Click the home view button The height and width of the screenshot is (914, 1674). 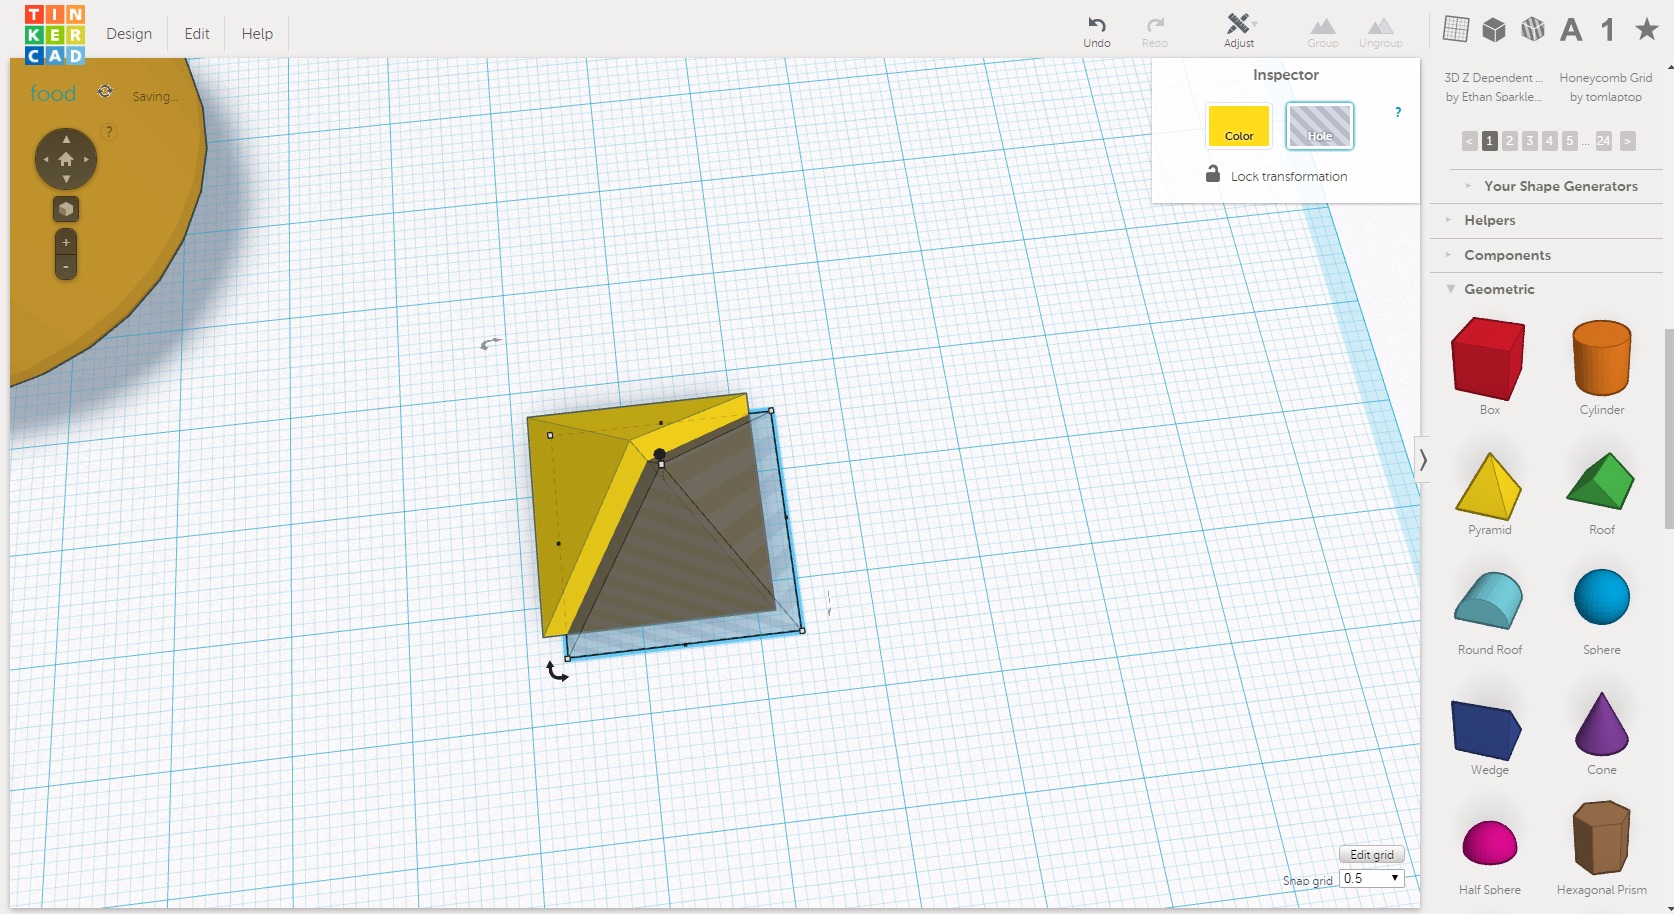click(x=66, y=159)
